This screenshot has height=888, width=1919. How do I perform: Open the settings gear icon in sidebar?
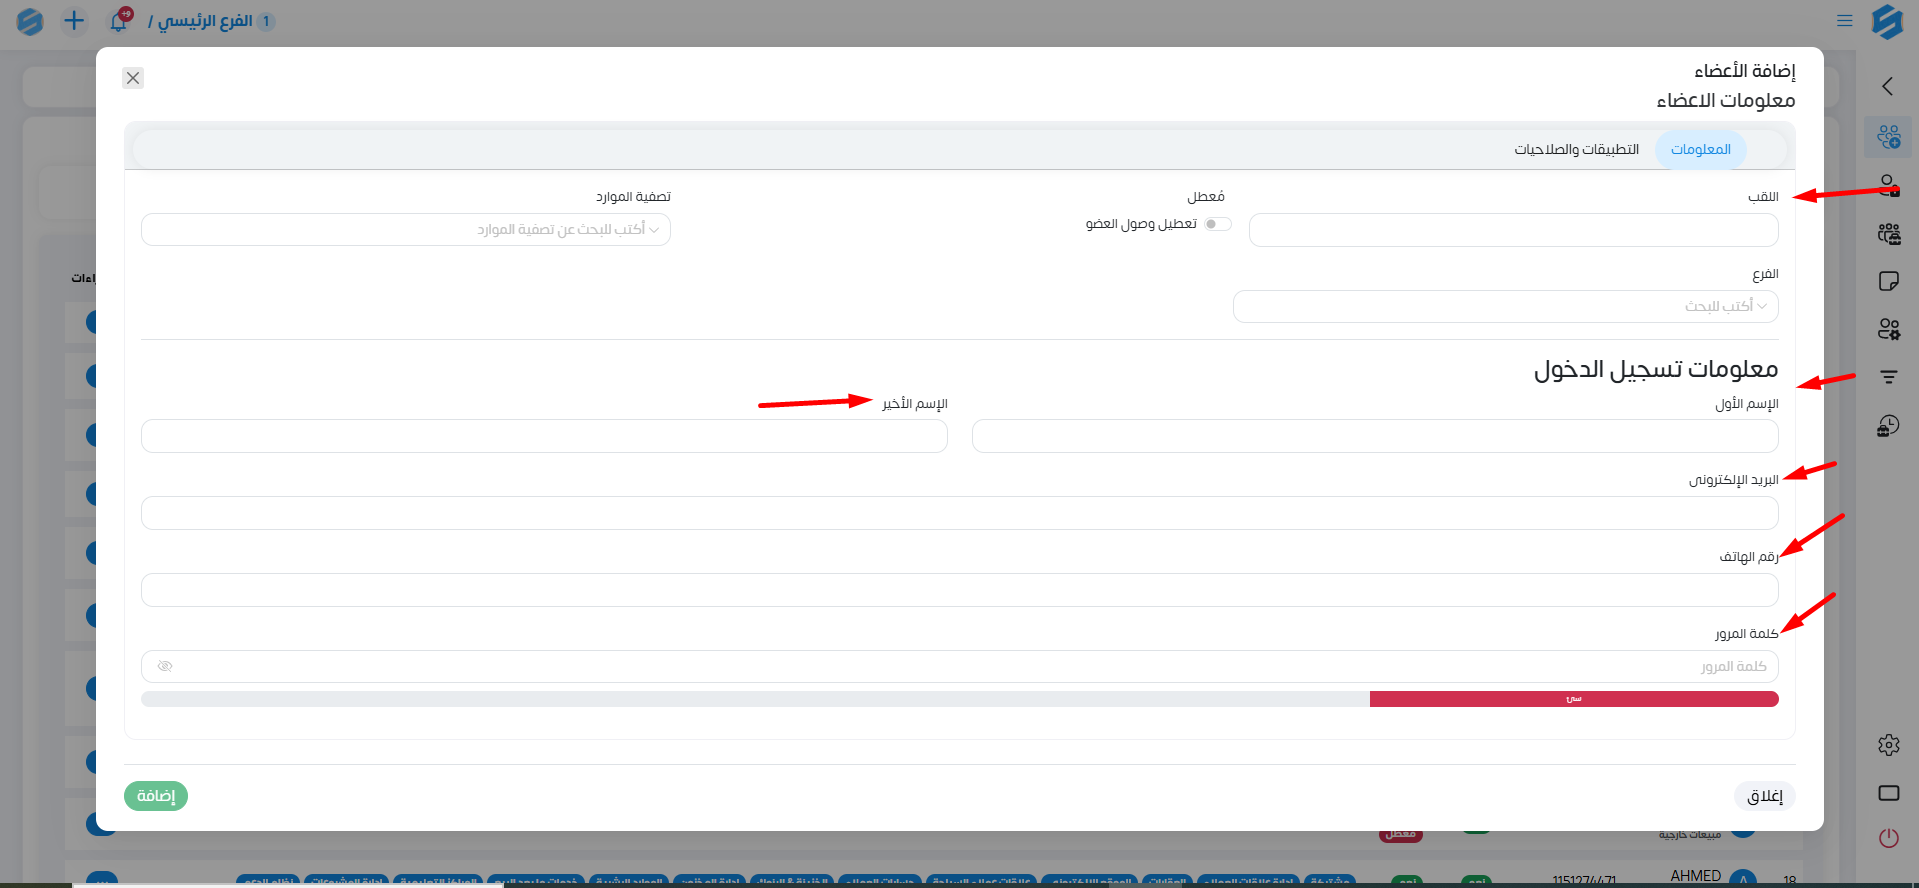1888,745
